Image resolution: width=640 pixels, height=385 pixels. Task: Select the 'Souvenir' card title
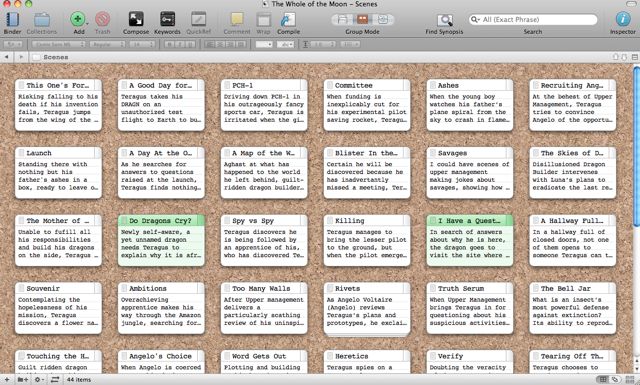(43, 289)
